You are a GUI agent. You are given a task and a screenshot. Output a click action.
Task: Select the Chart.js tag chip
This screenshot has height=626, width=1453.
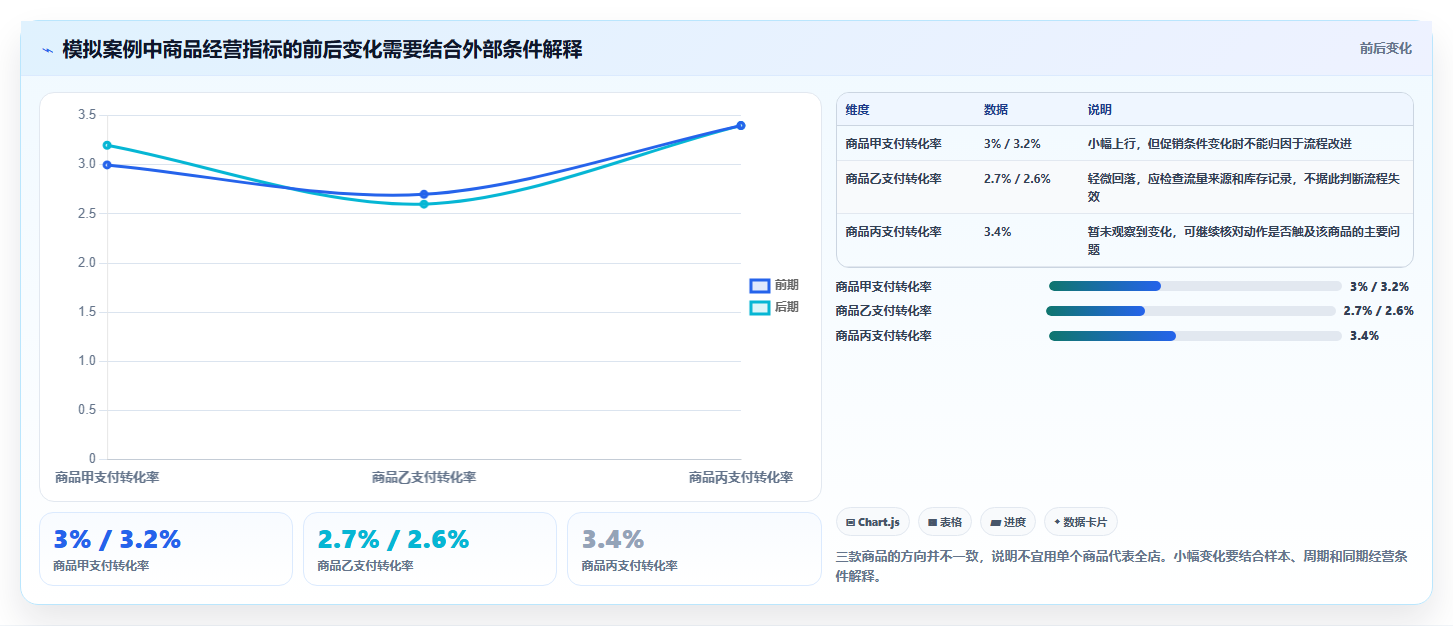click(x=873, y=522)
